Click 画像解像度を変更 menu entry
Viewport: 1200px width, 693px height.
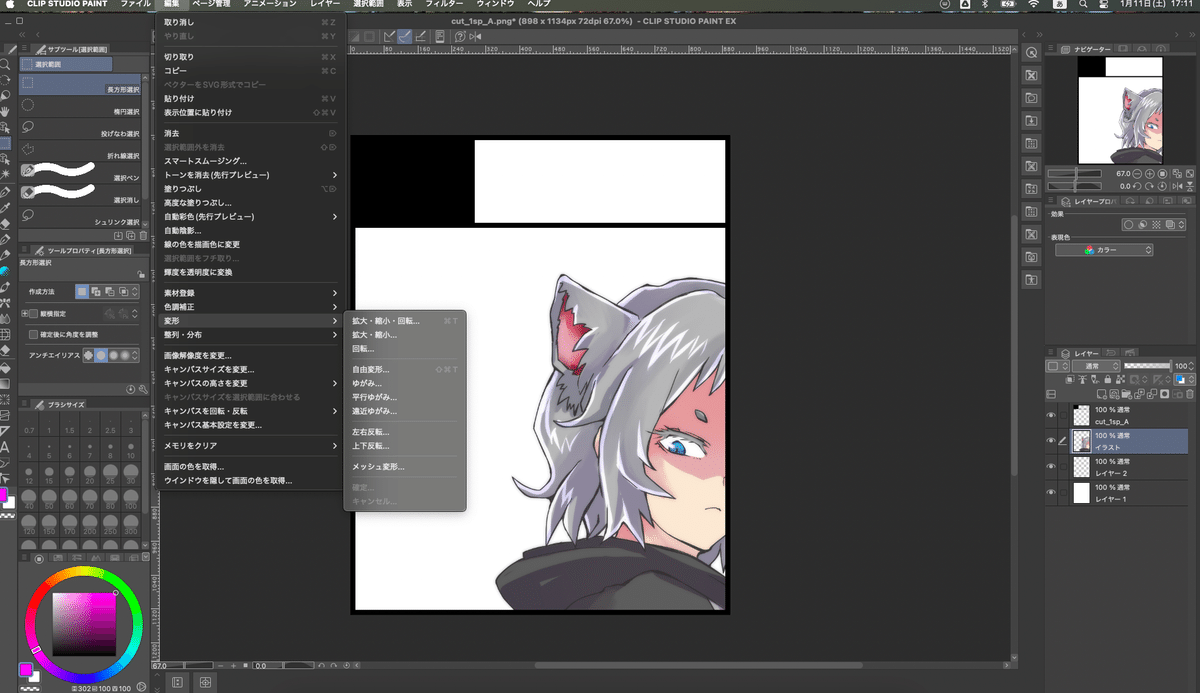(x=250, y=356)
